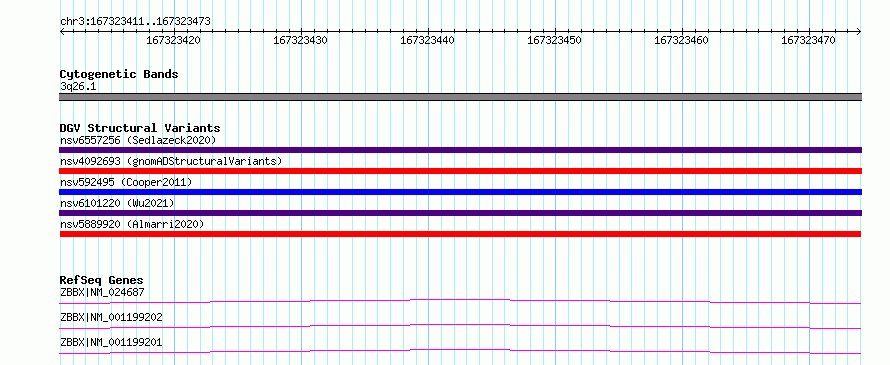Select the Cytogenetic Bands track title

[x=119, y=74]
